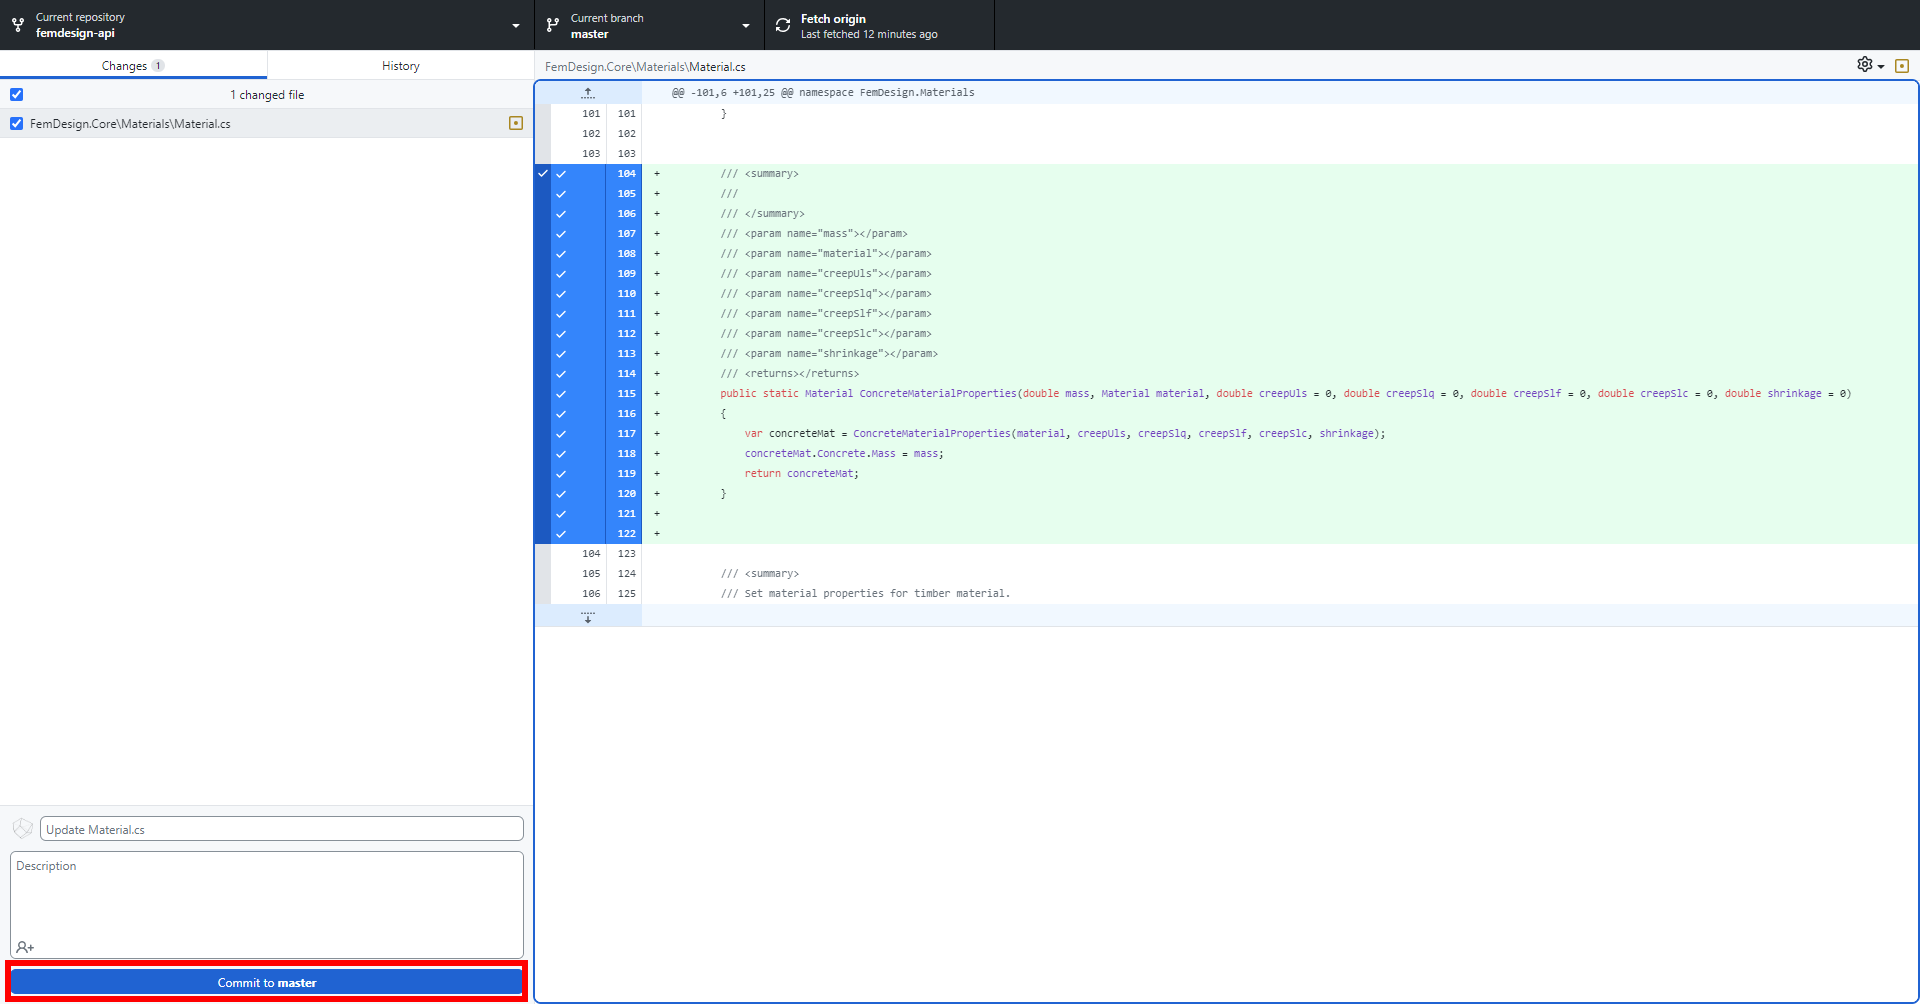Click the commit author avatar icon
Screen dimensions: 1920x1004
tap(22, 829)
